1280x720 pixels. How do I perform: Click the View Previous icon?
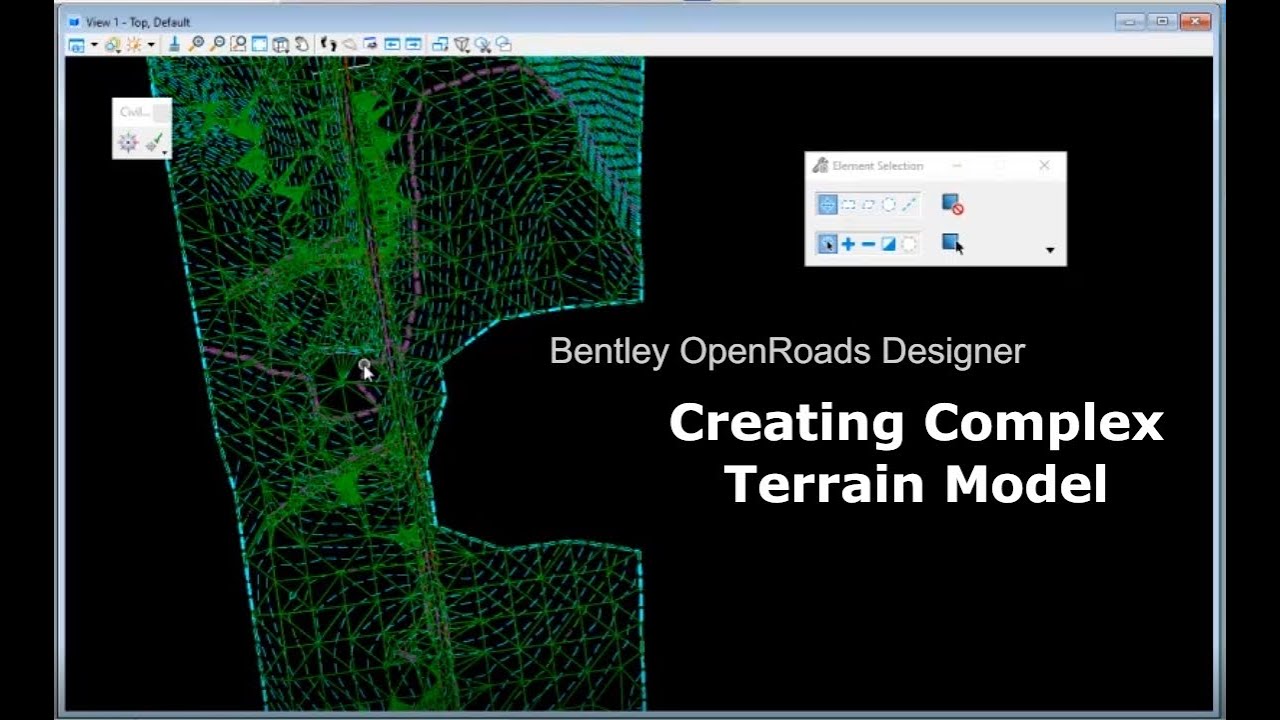pyautogui.click(x=392, y=44)
